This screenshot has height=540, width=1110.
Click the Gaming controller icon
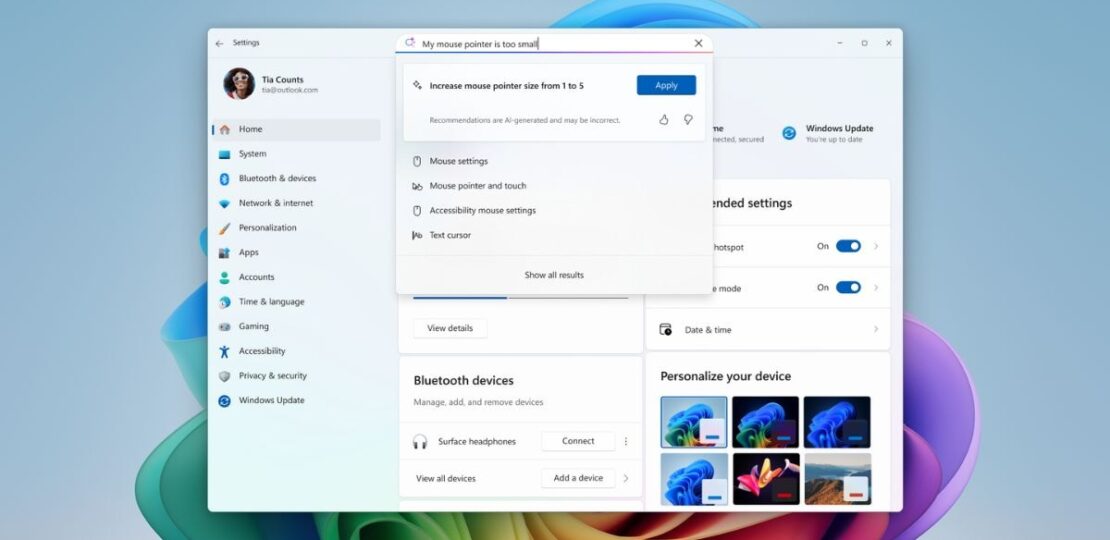[x=224, y=327]
